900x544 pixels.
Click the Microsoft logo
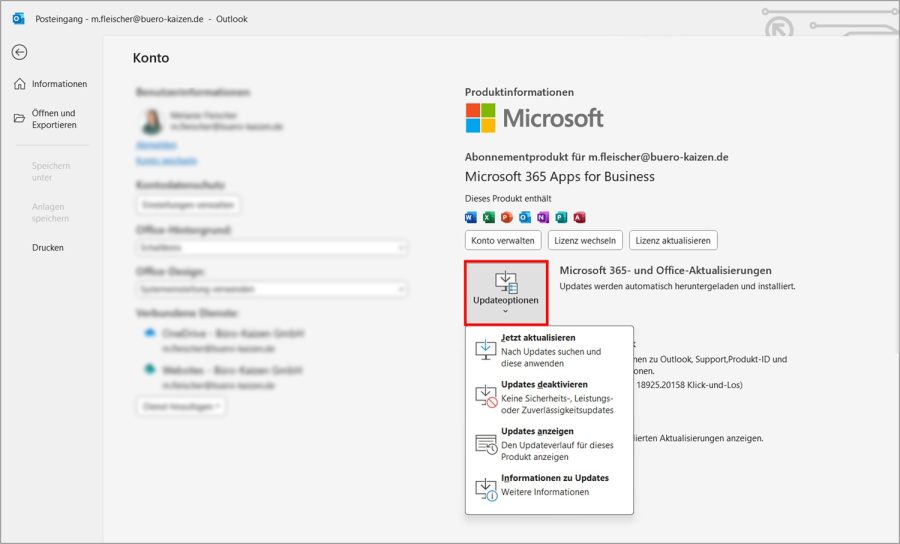(534, 118)
